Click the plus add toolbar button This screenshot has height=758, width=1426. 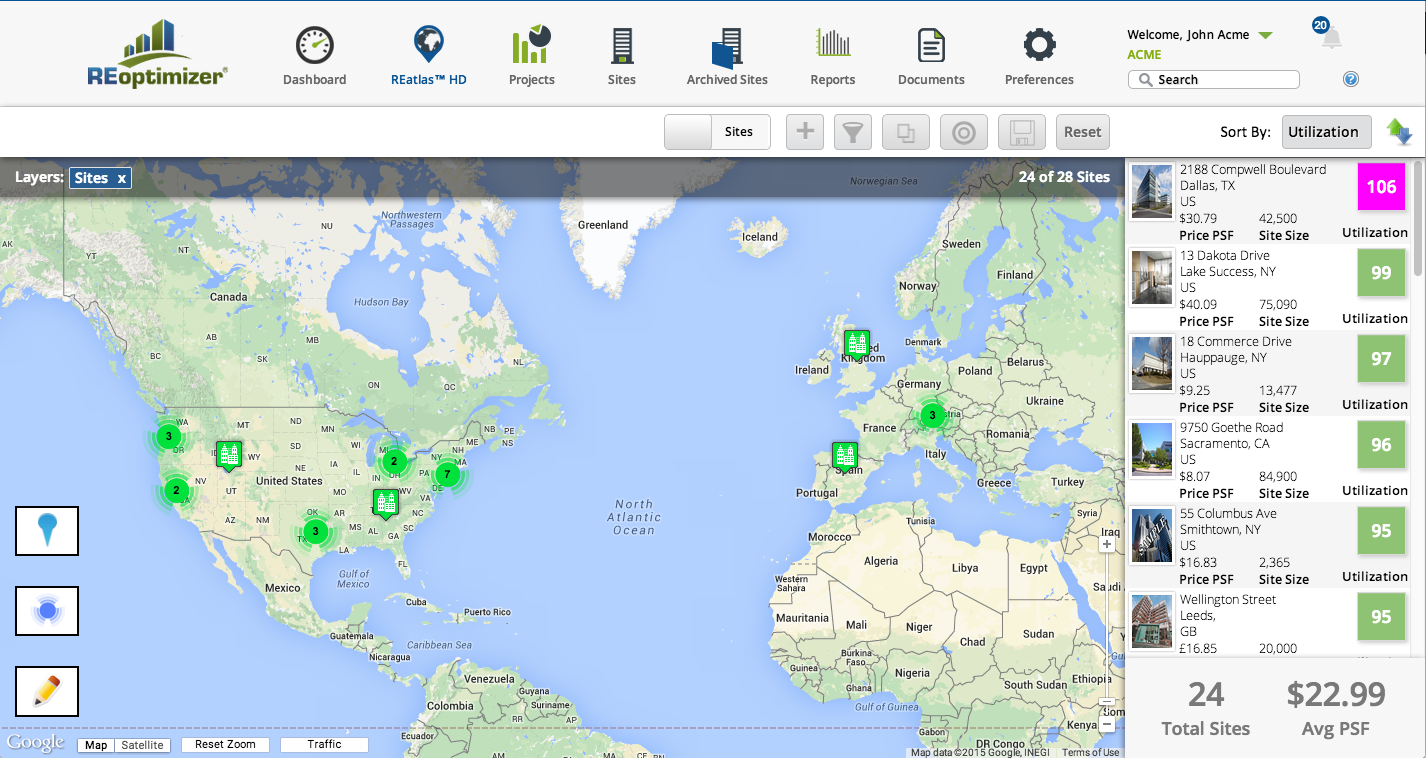click(805, 132)
